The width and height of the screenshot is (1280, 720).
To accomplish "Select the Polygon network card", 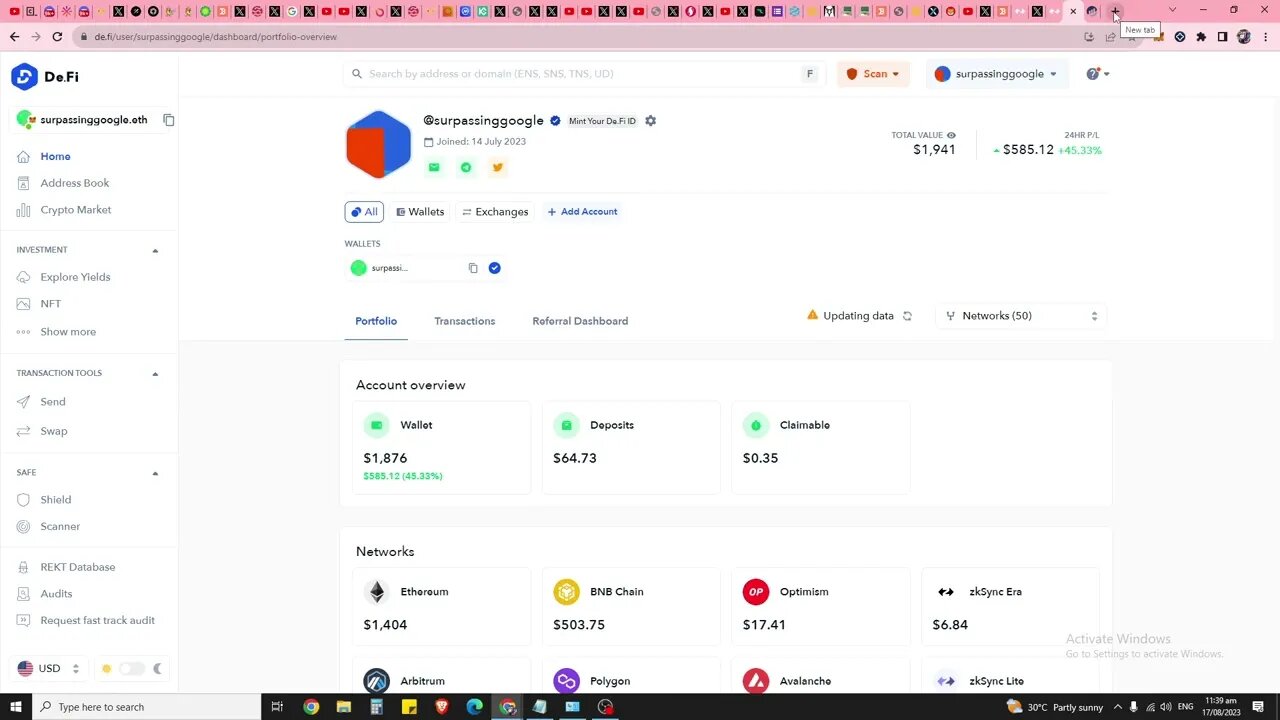I will [631, 676].
